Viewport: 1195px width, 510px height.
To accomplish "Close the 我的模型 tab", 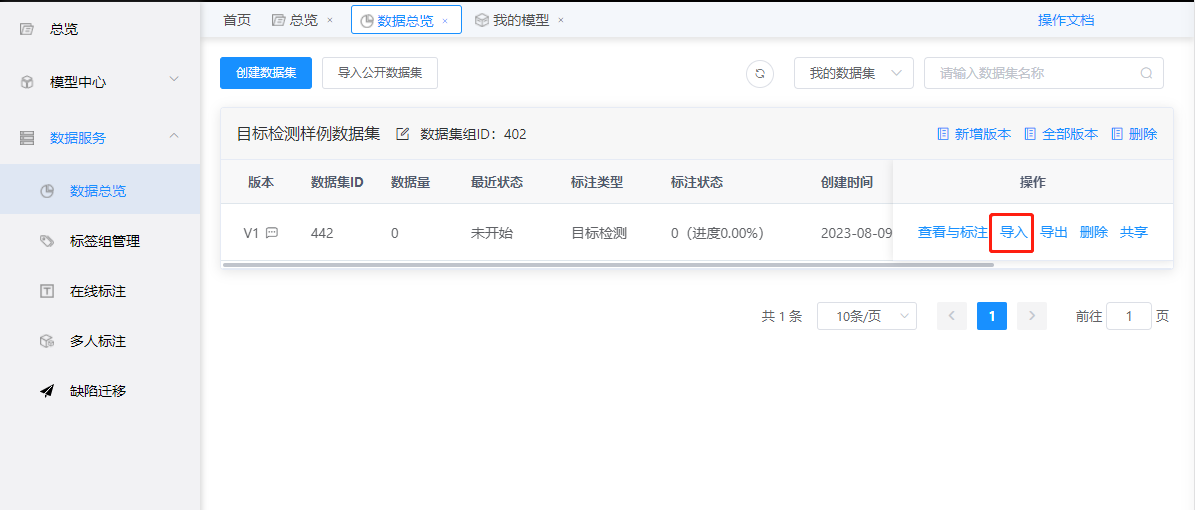I will (561, 21).
